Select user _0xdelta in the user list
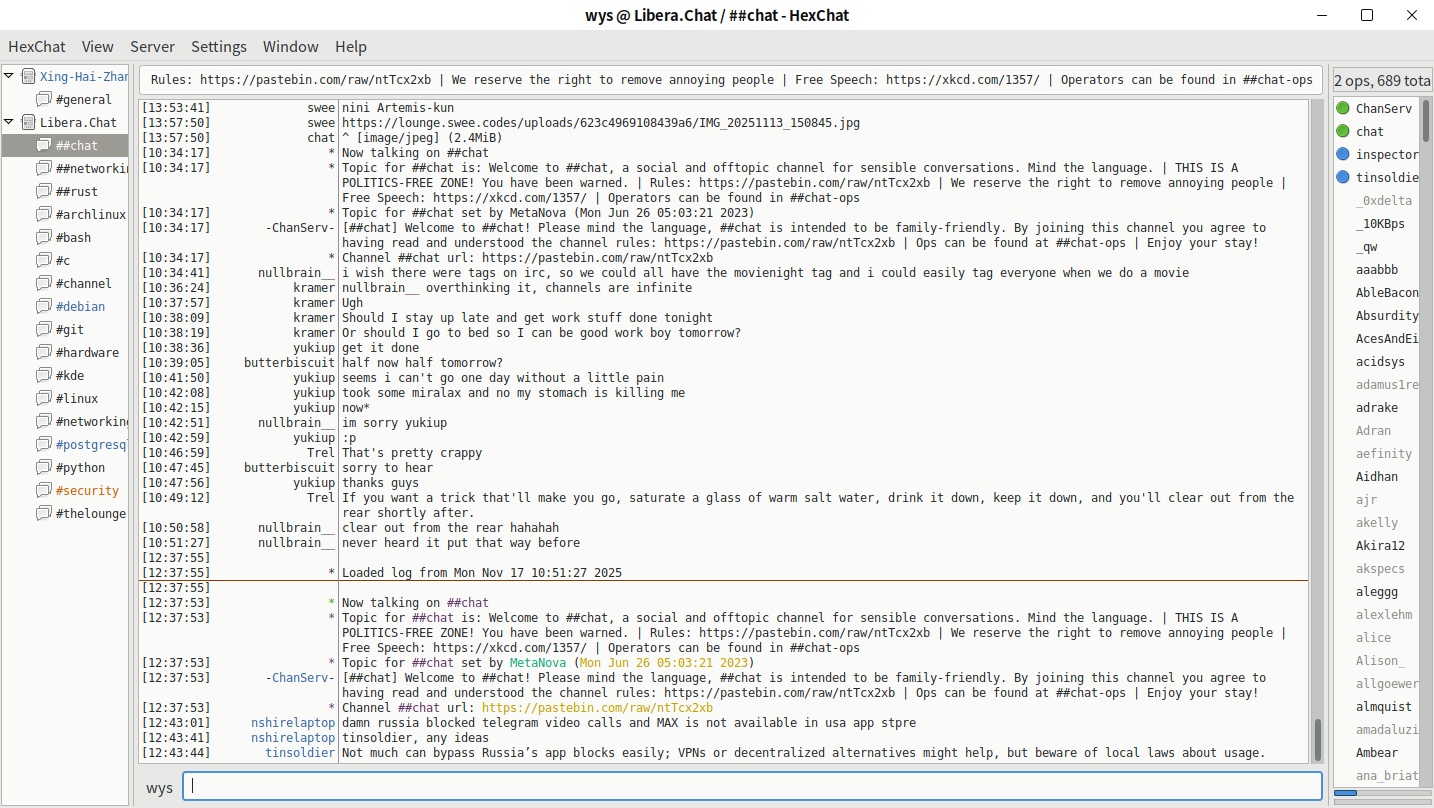Viewport: 1434px width, 808px height. (x=1384, y=200)
